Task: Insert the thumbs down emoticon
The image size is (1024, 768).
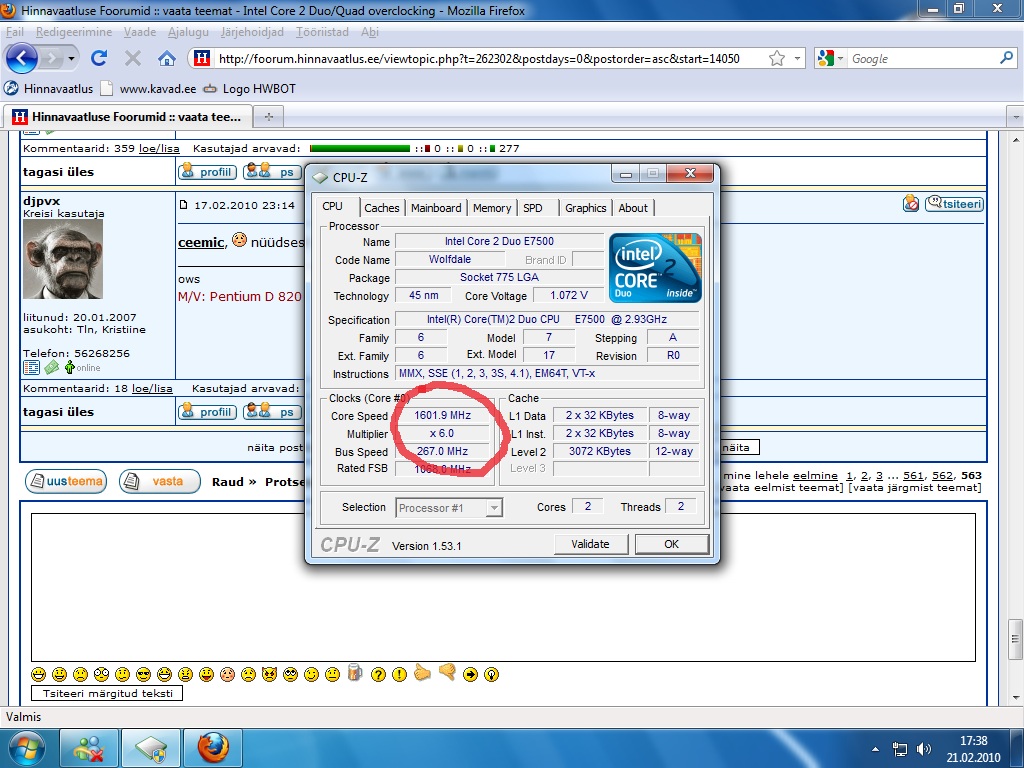Action: click(447, 671)
